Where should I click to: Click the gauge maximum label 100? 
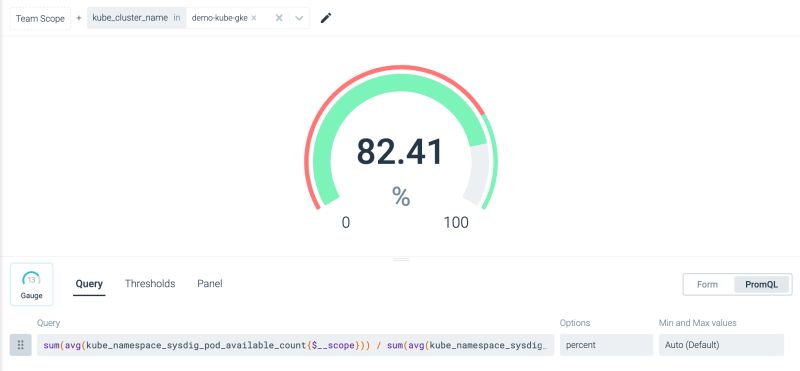(x=456, y=222)
